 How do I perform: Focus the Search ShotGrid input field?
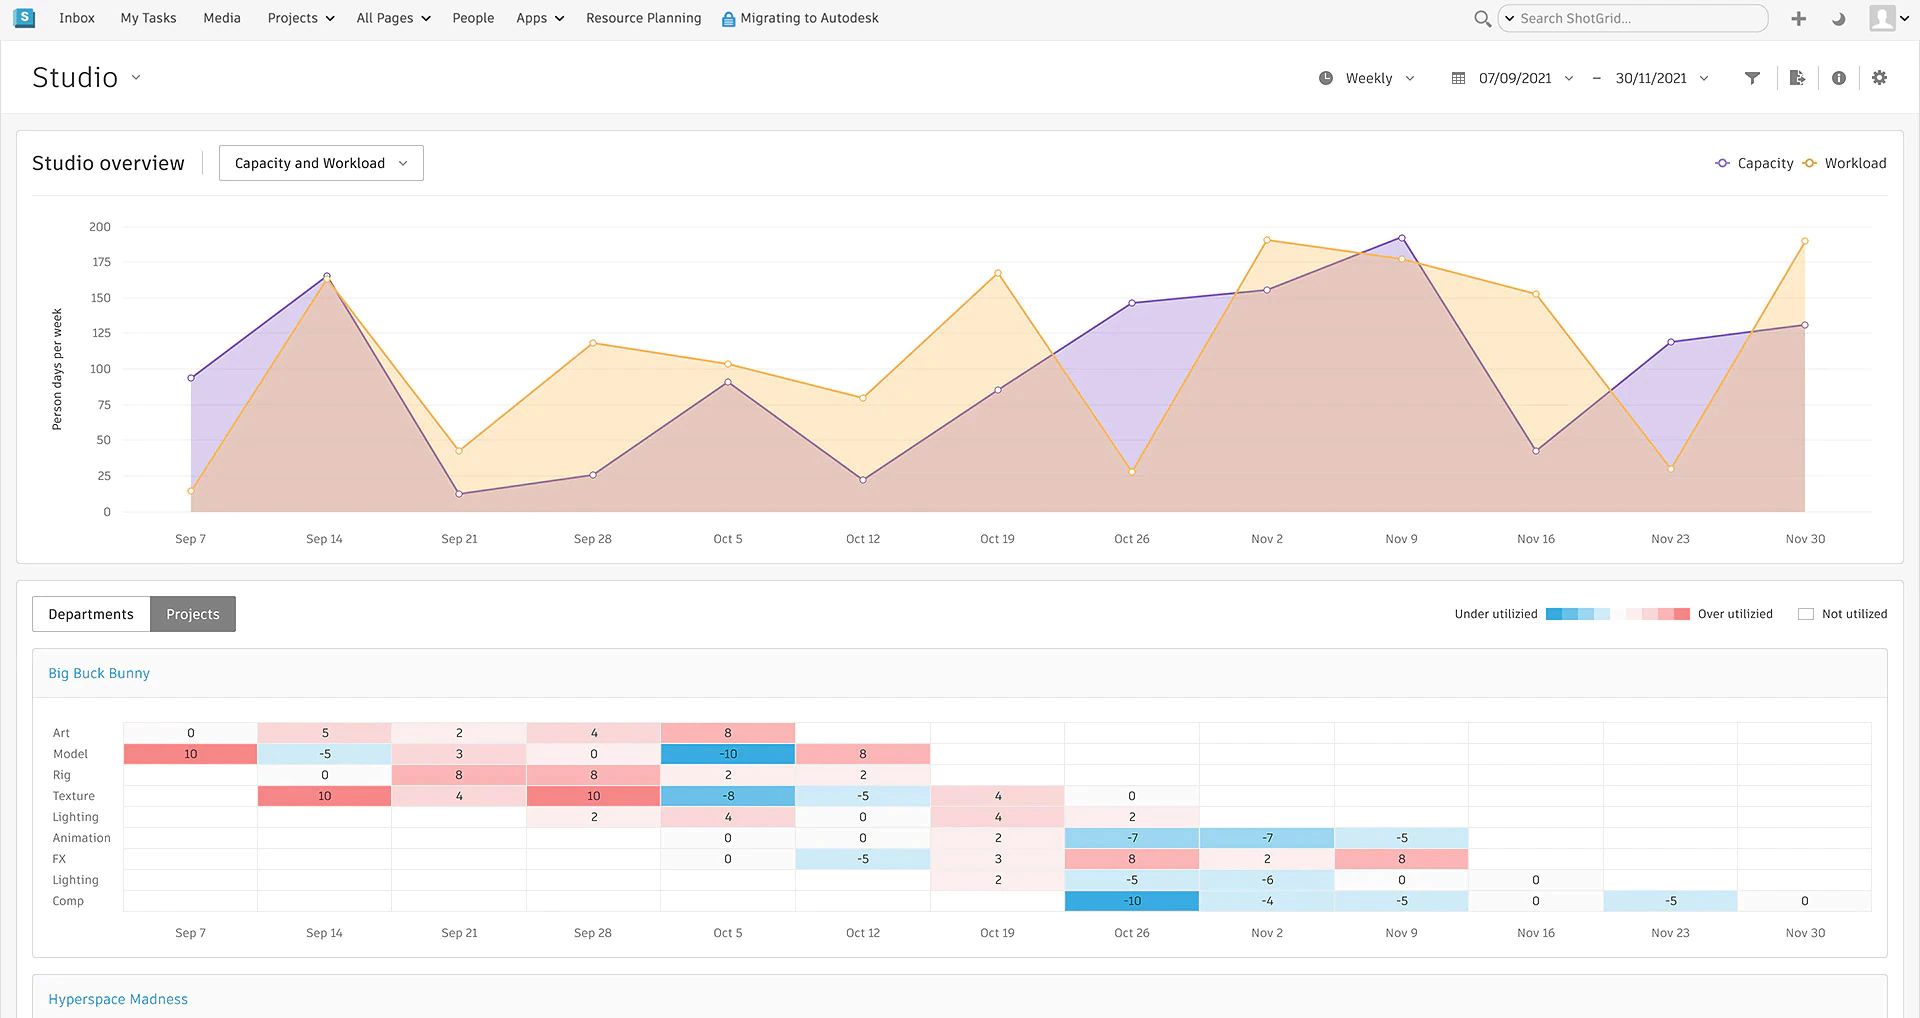(x=1640, y=18)
